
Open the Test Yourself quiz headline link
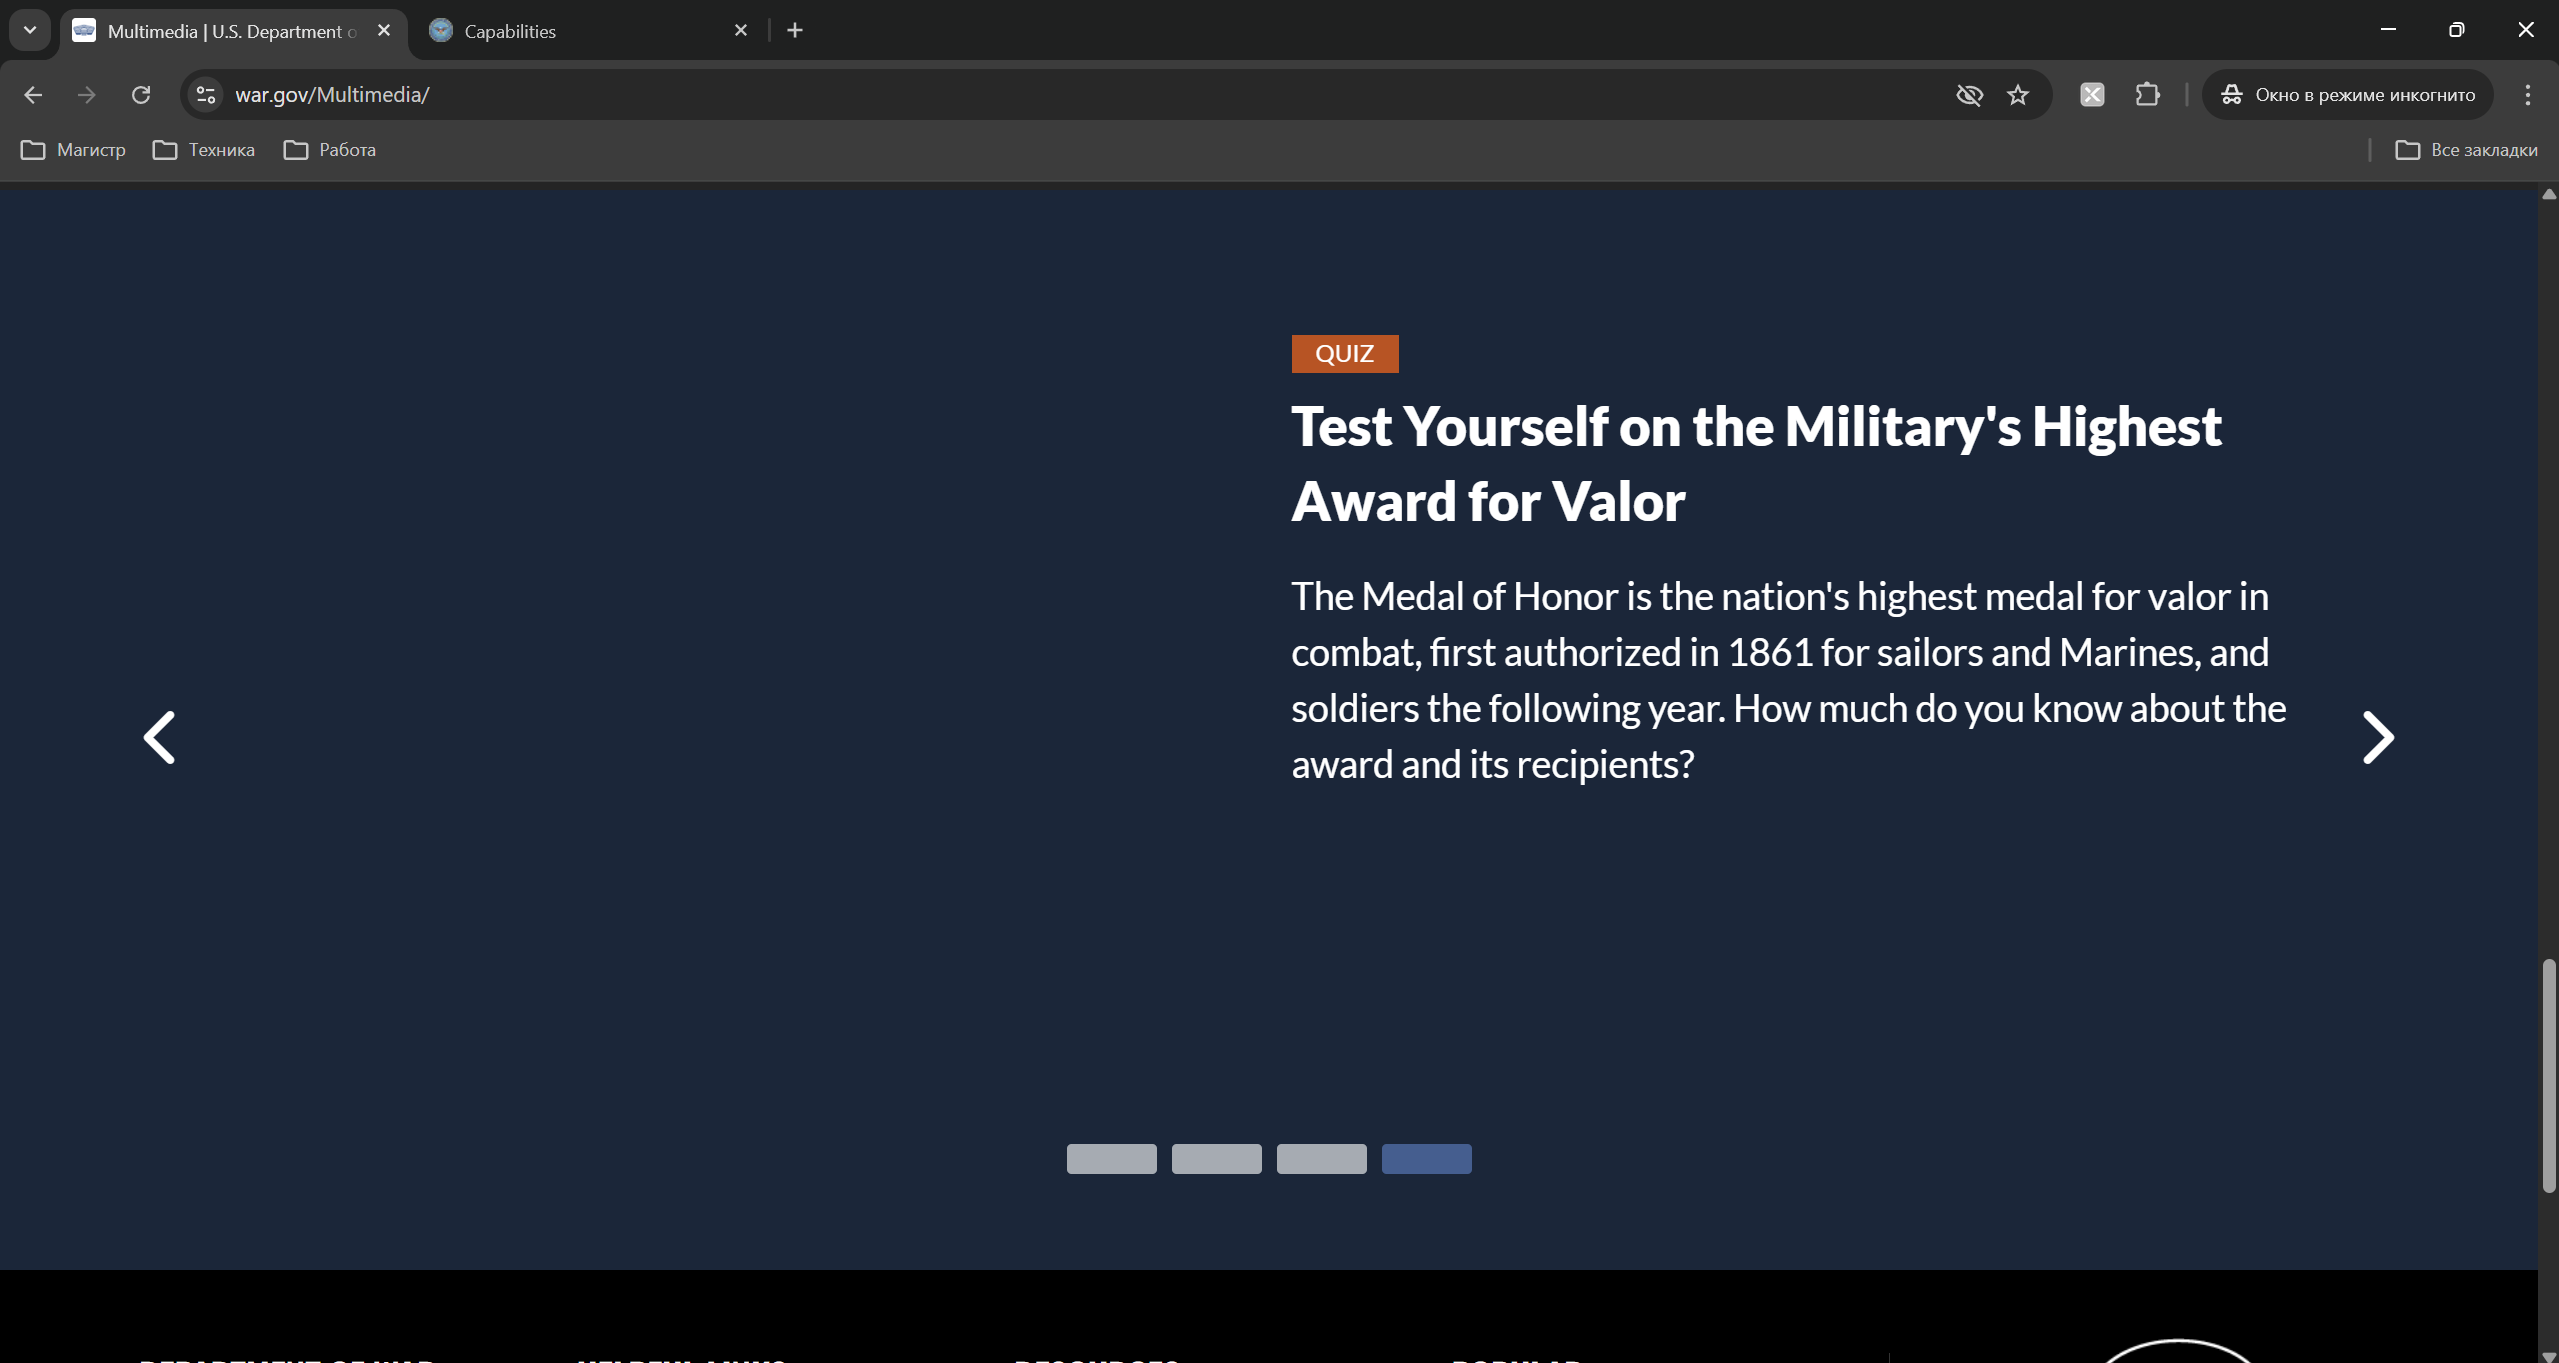1755,463
